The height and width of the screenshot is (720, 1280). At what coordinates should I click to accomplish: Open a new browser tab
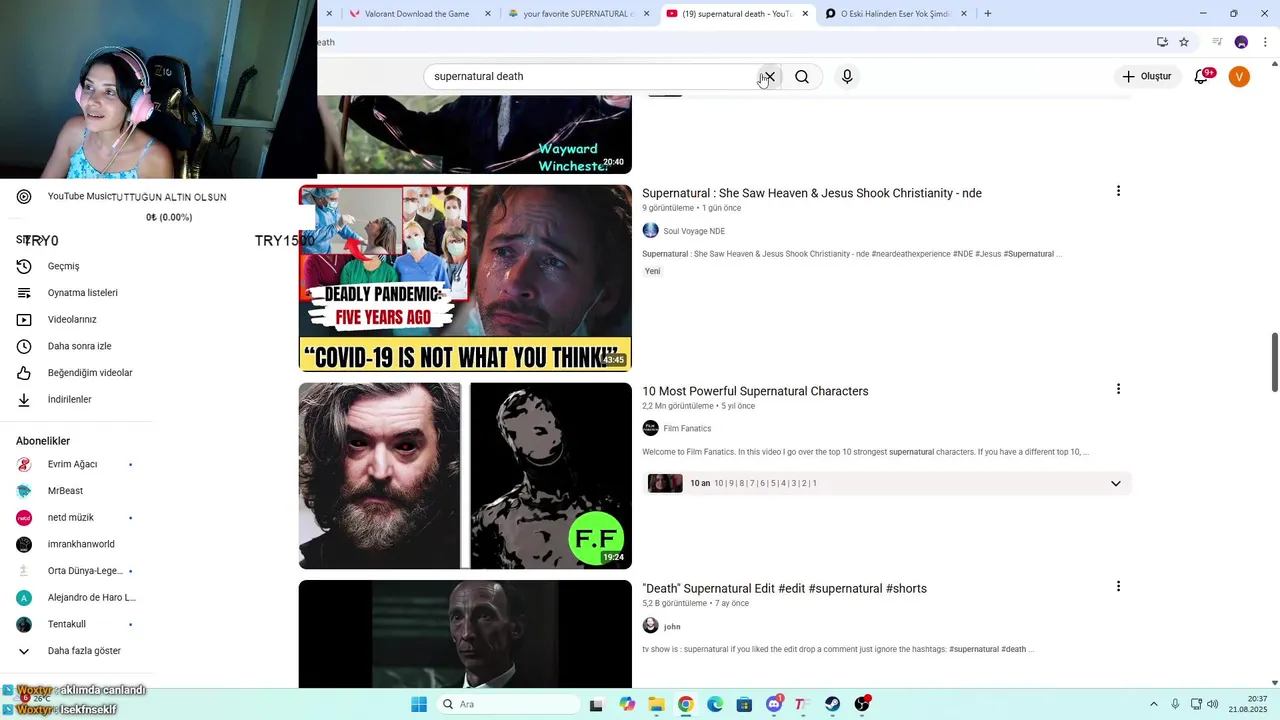click(x=988, y=14)
